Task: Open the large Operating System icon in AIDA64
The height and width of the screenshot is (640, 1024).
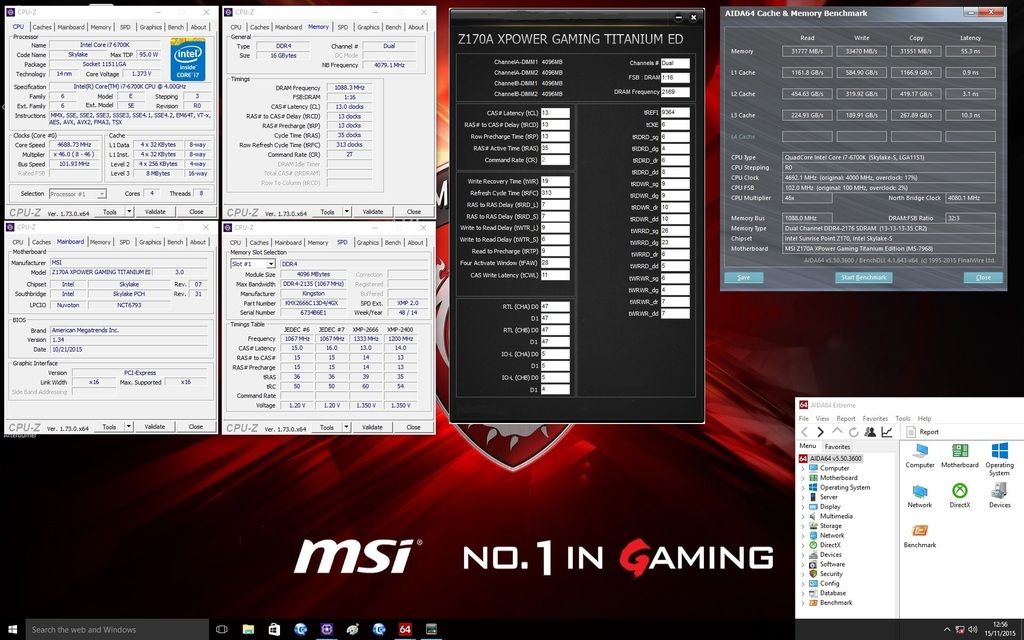Action: [999, 460]
